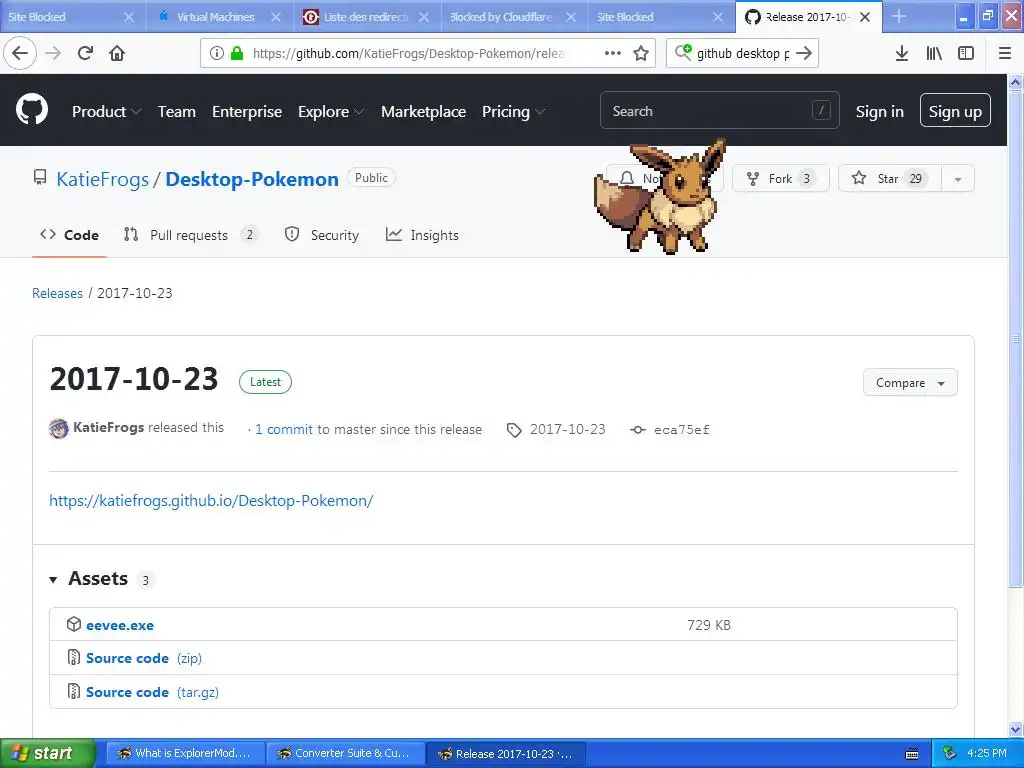Viewport: 1024px width, 768px height.
Task: Click the Sign up button
Action: [x=955, y=110]
